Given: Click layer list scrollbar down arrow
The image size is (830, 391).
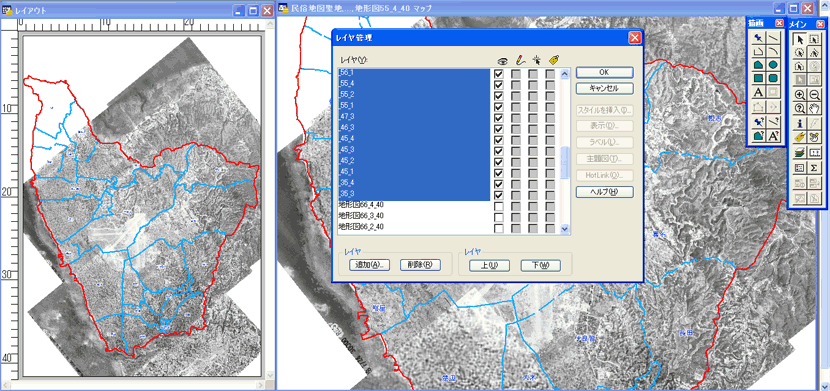Looking at the screenshot, I should click(564, 229).
